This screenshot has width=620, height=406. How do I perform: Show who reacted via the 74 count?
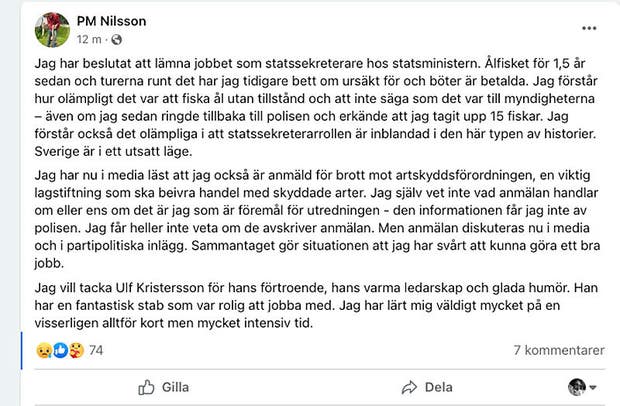pyautogui.click(x=97, y=351)
